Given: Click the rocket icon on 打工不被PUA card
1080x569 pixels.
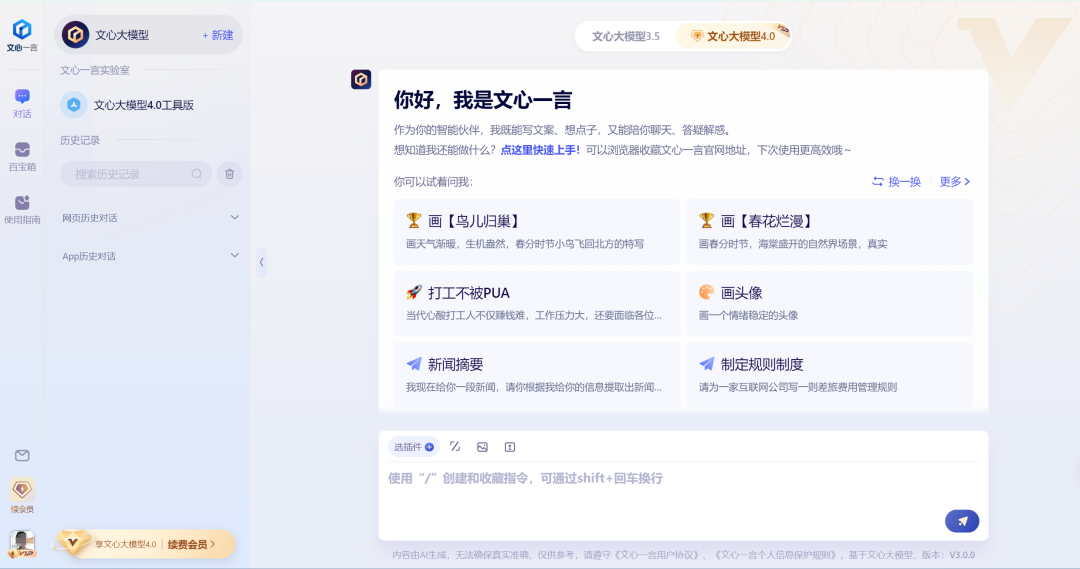Looking at the screenshot, I should click(x=413, y=292).
